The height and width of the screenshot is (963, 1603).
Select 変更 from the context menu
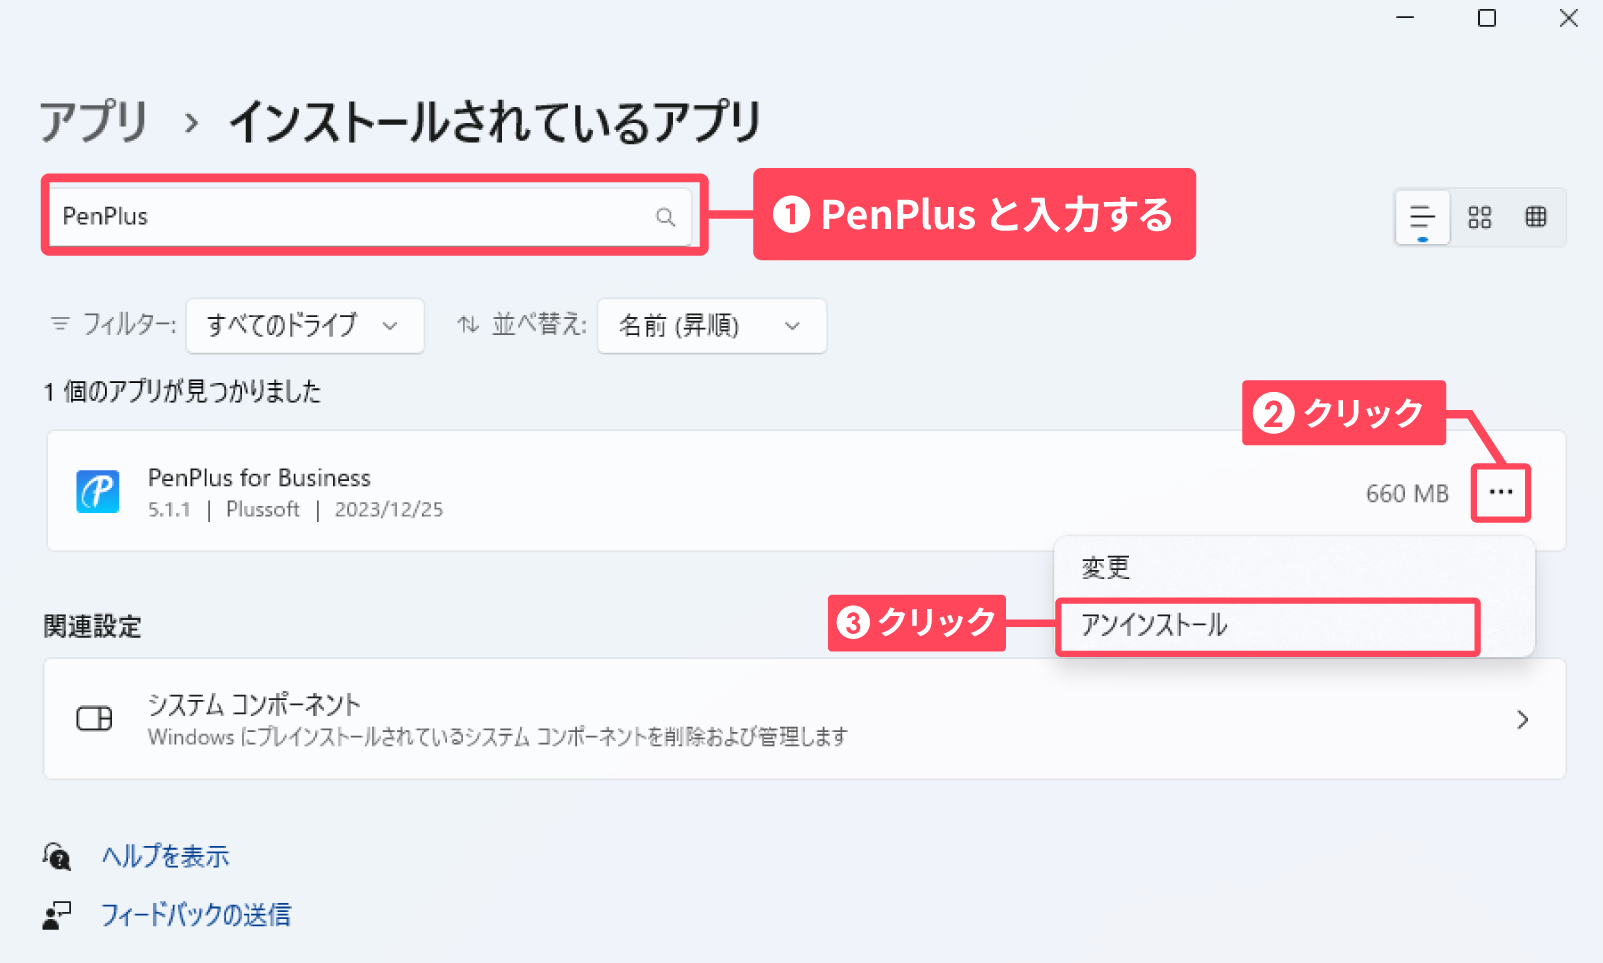(1106, 568)
